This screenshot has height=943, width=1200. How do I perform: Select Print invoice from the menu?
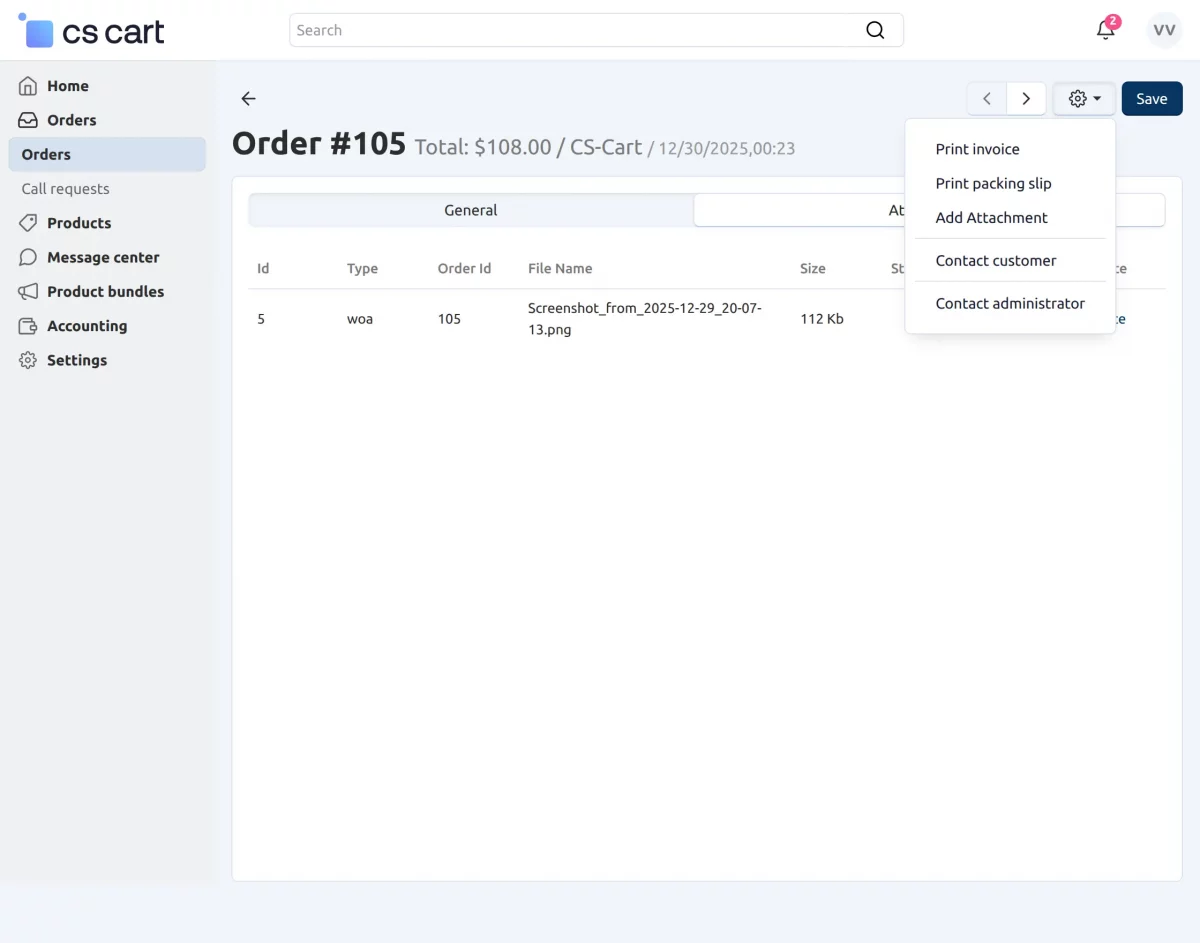977,149
